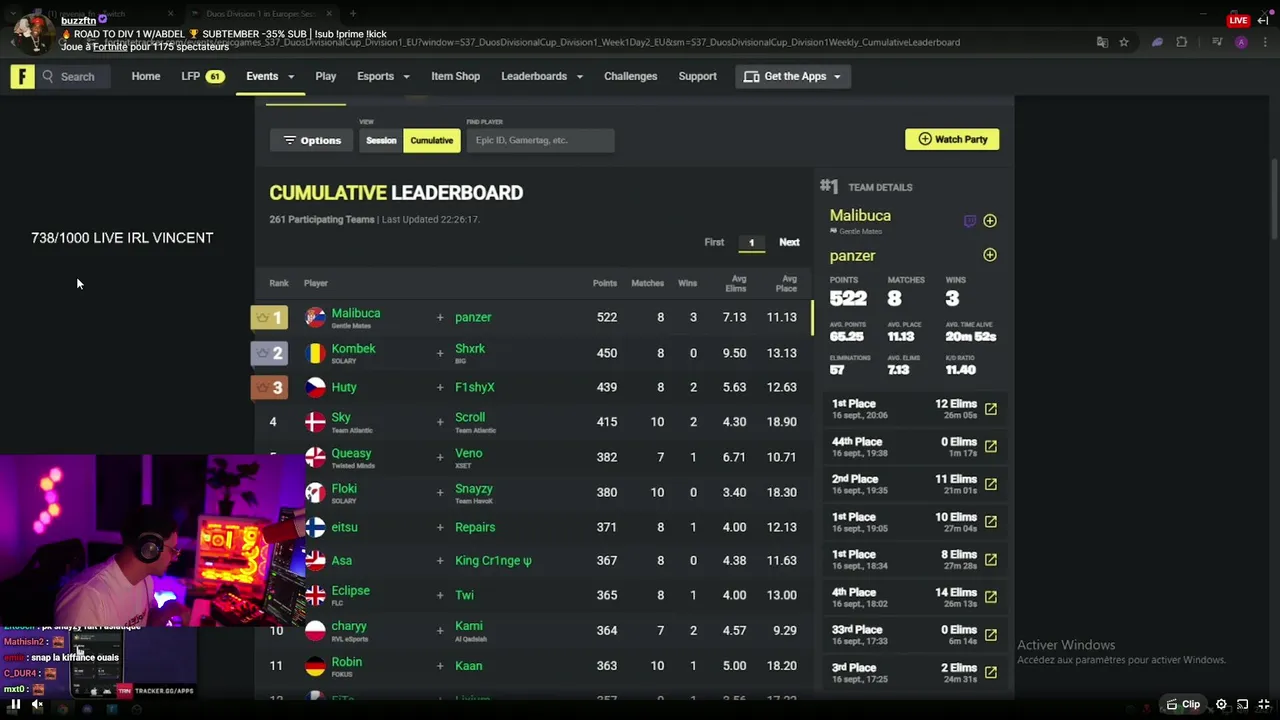The image size is (1280, 720).
Task: Pause the Twitch stream
Action: 15,704
